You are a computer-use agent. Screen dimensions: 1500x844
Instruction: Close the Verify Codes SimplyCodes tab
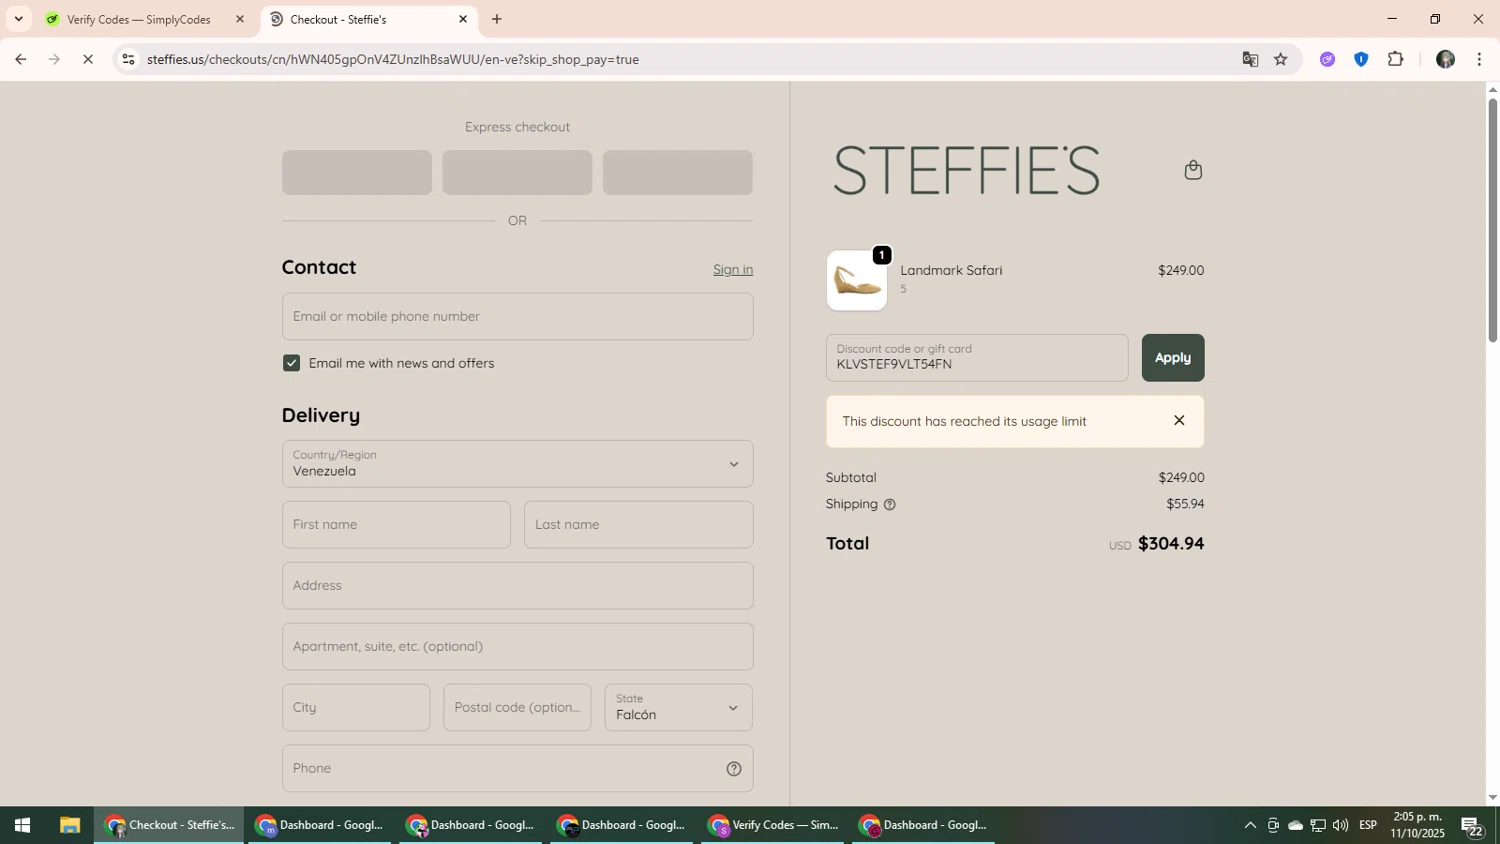[240, 19]
